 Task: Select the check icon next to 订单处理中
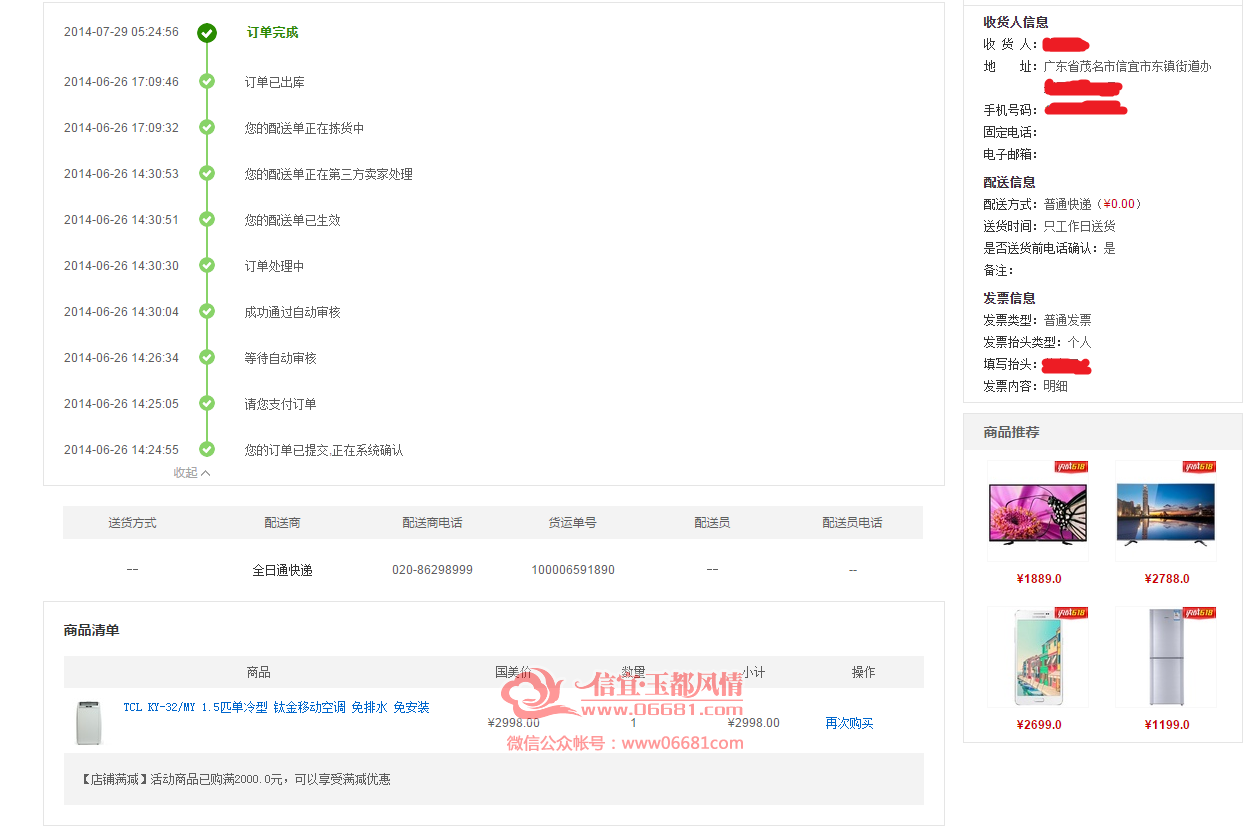(x=207, y=266)
